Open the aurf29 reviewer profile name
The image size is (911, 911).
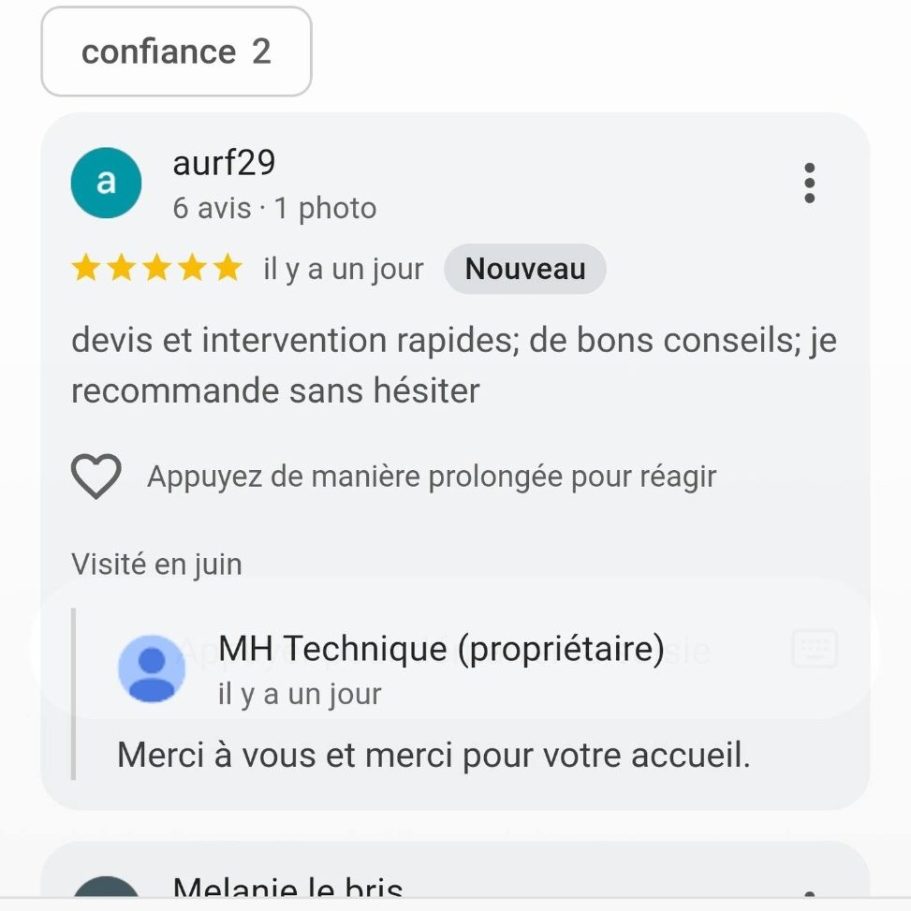[x=224, y=163]
